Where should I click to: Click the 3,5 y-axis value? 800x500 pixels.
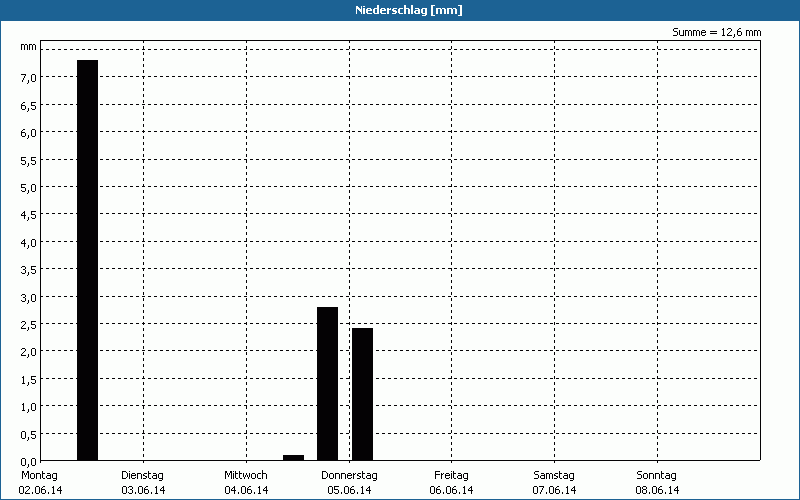tap(28, 270)
